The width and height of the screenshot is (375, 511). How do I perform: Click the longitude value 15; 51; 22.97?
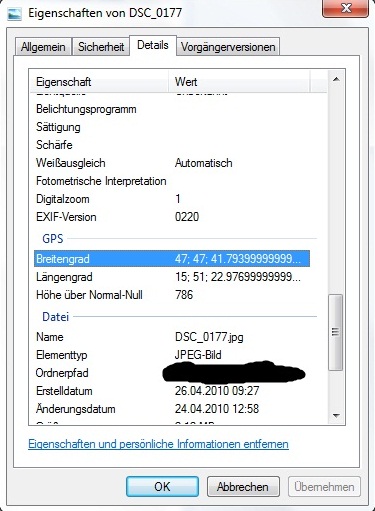point(238,277)
